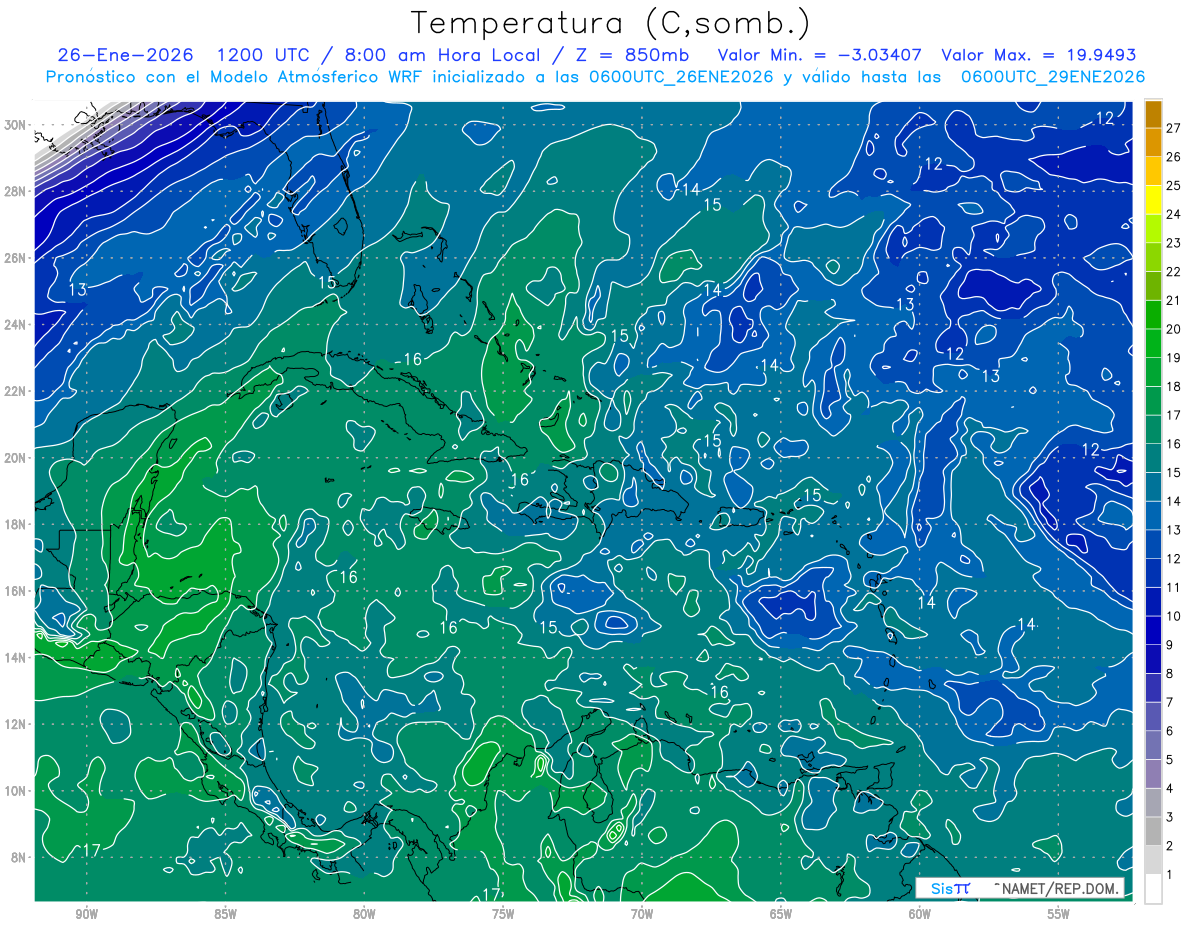1200x927 pixels.
Task: Click the 24N latitude axis label
Action: point(17,324)
